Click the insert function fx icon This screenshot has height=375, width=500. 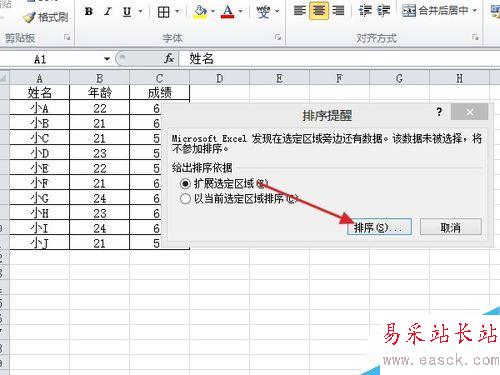[x=169, y=59]
